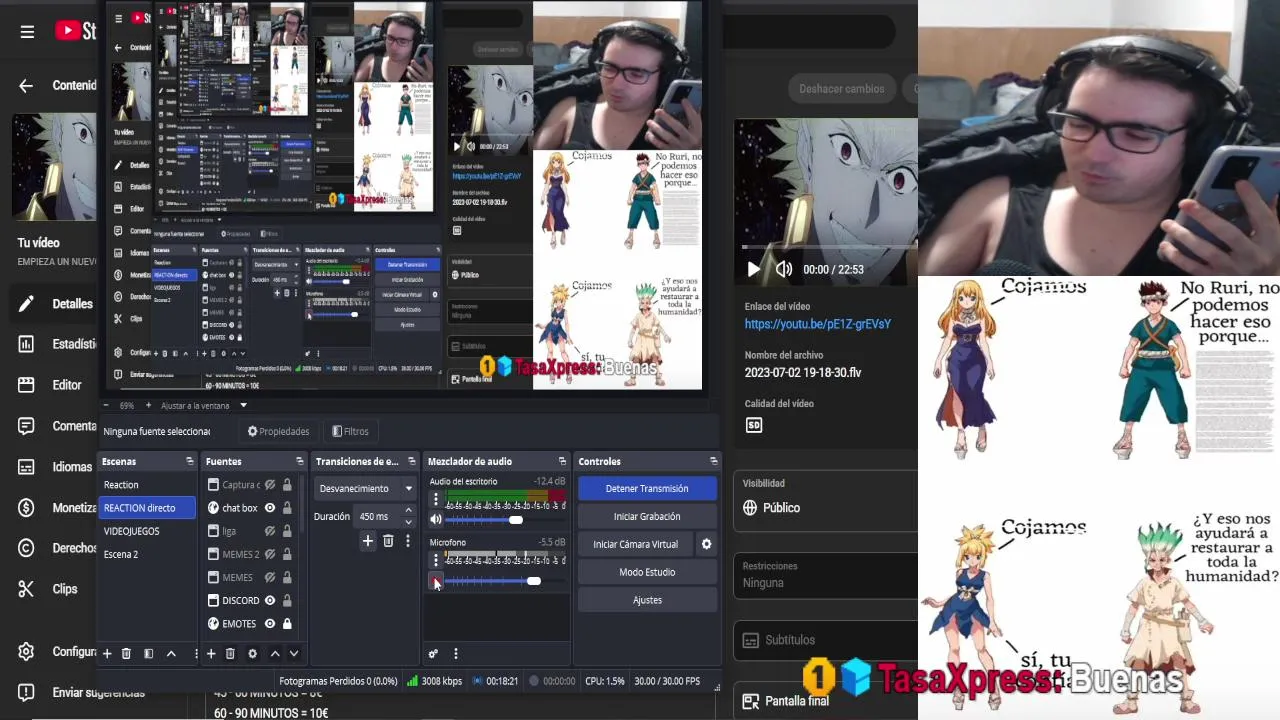Select the Escena 2 scene
This screenshot has width=1280, height=720.
147,554
